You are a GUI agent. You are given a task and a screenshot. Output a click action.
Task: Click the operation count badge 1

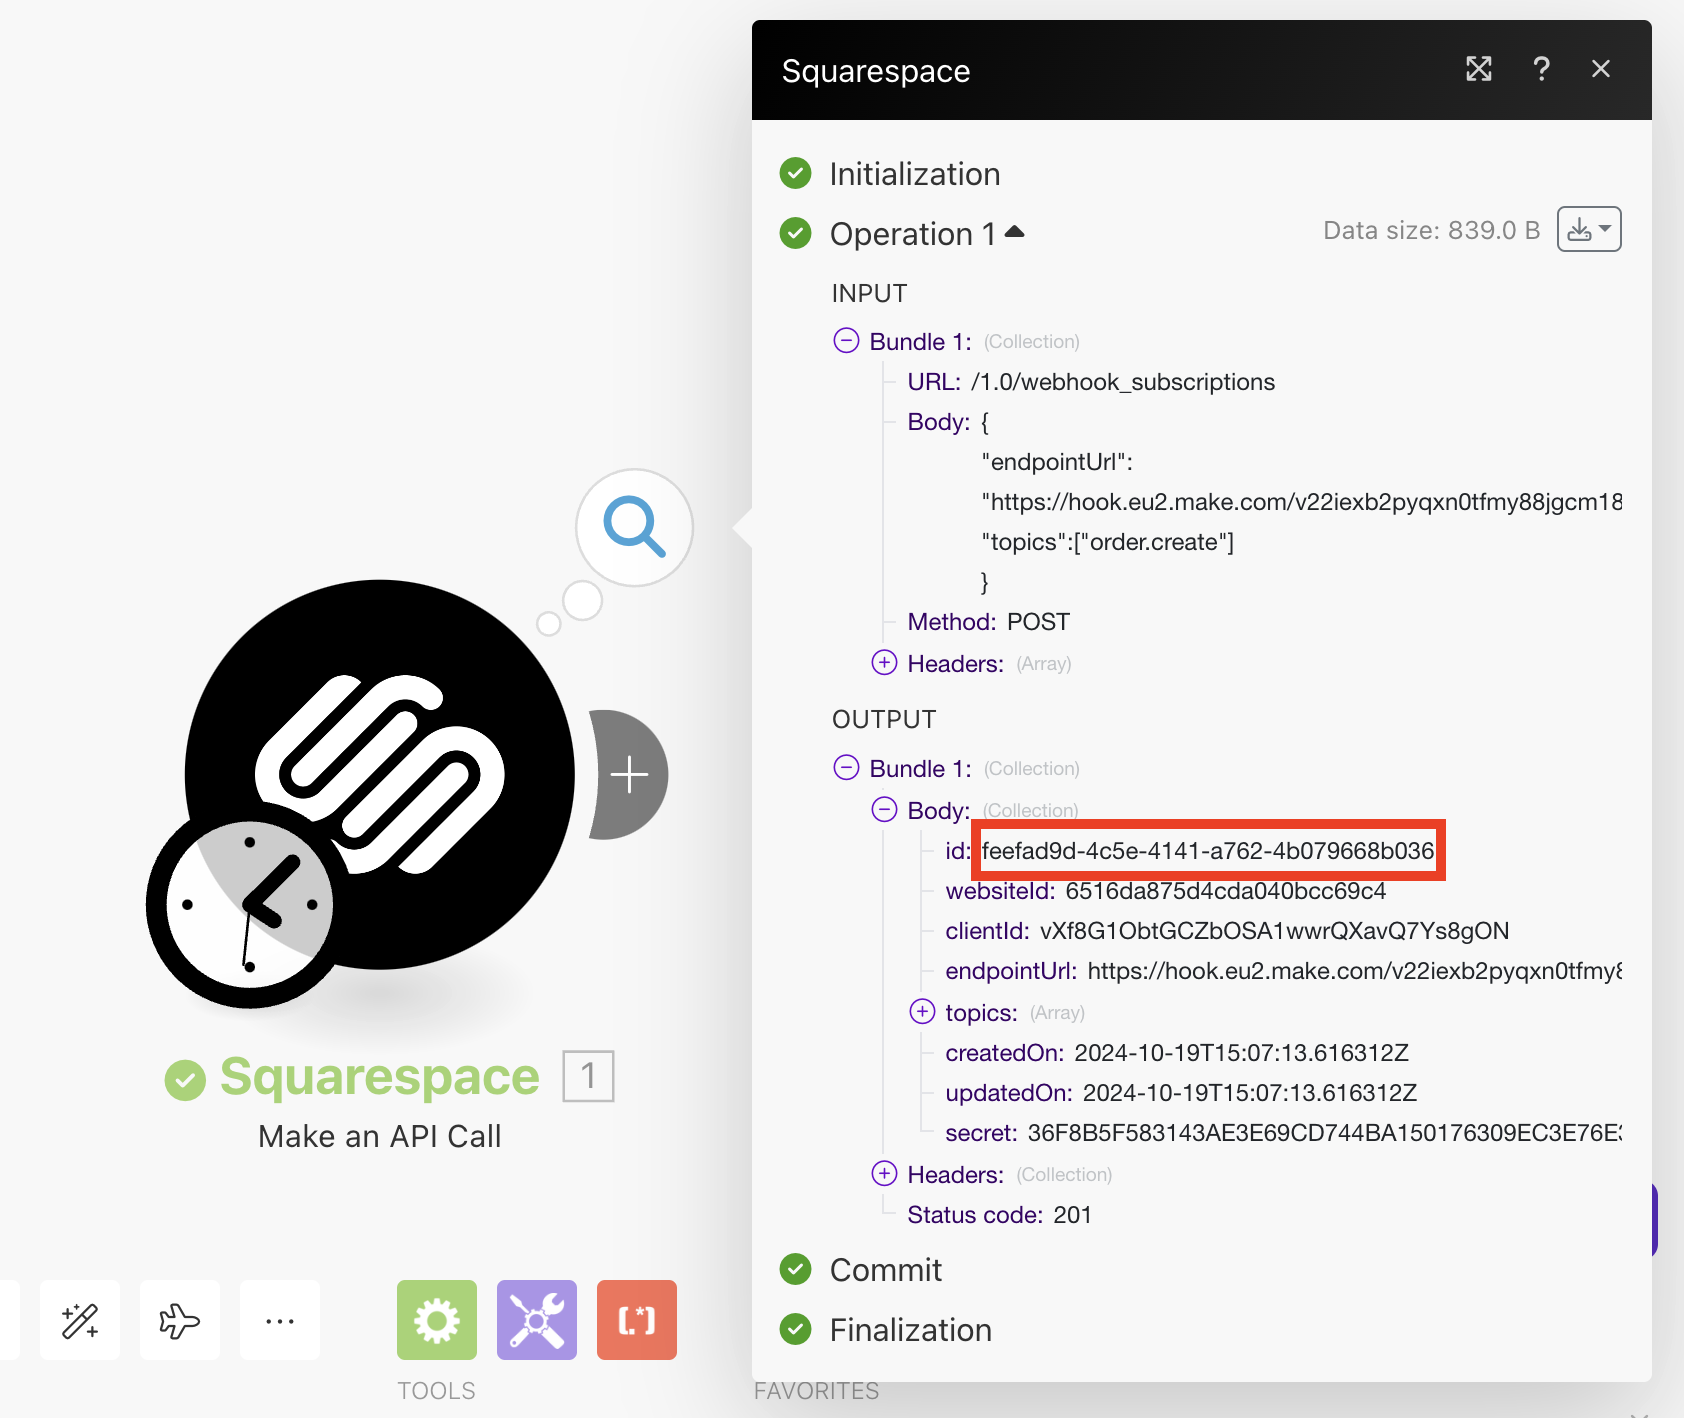[588, 1076]
